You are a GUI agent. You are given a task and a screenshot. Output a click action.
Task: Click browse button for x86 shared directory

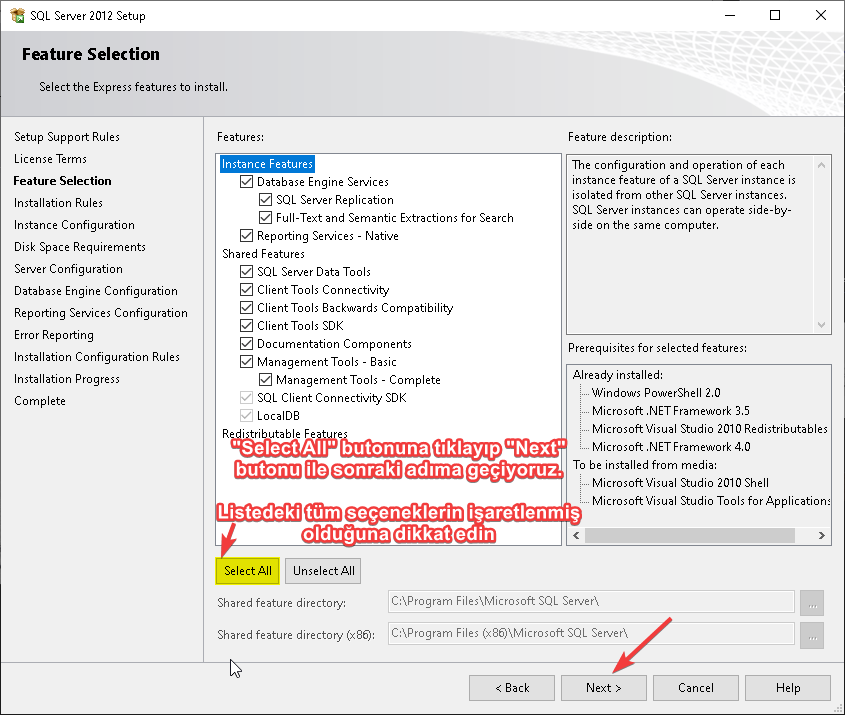pos(812,634)
